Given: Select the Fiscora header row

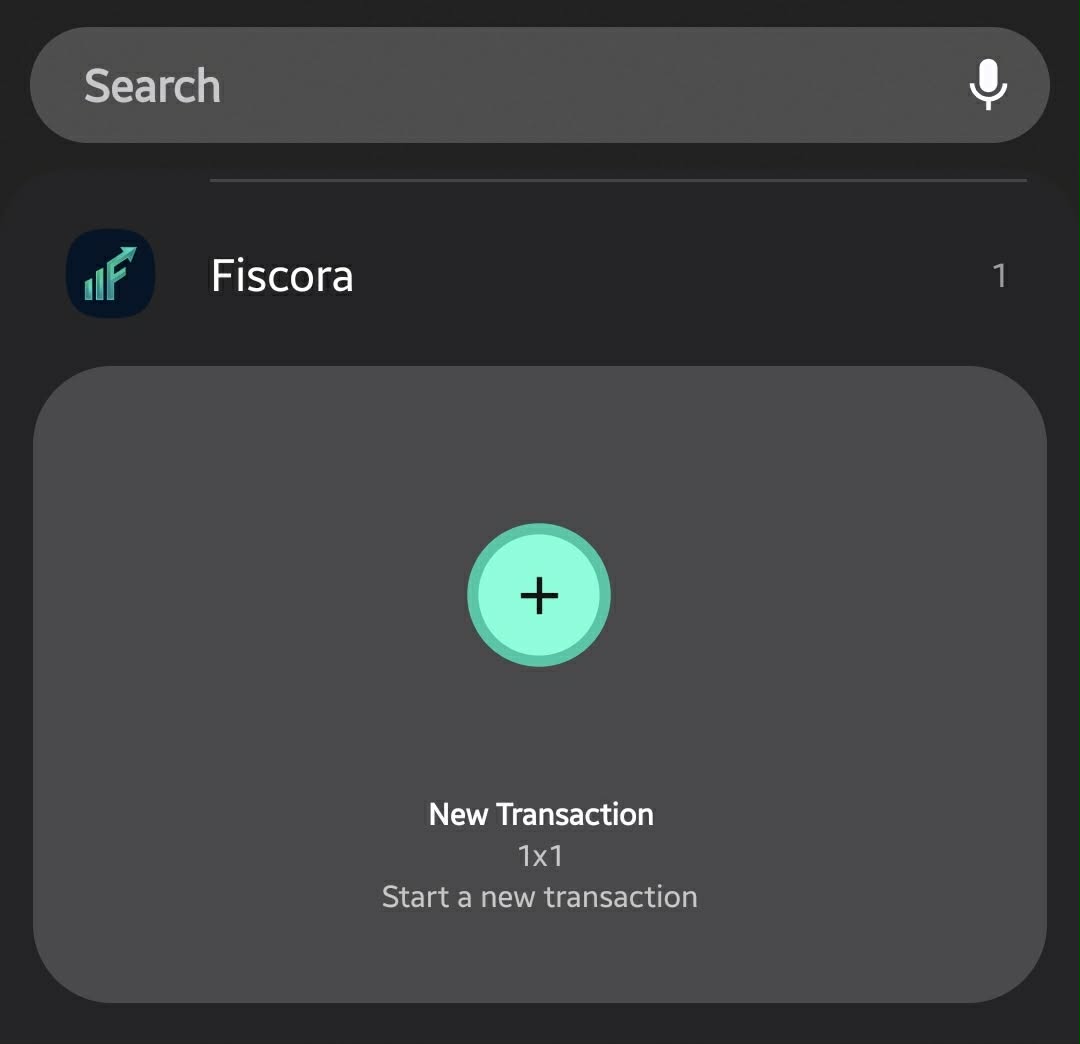Looking at the screenshot, I should [540, 276].
